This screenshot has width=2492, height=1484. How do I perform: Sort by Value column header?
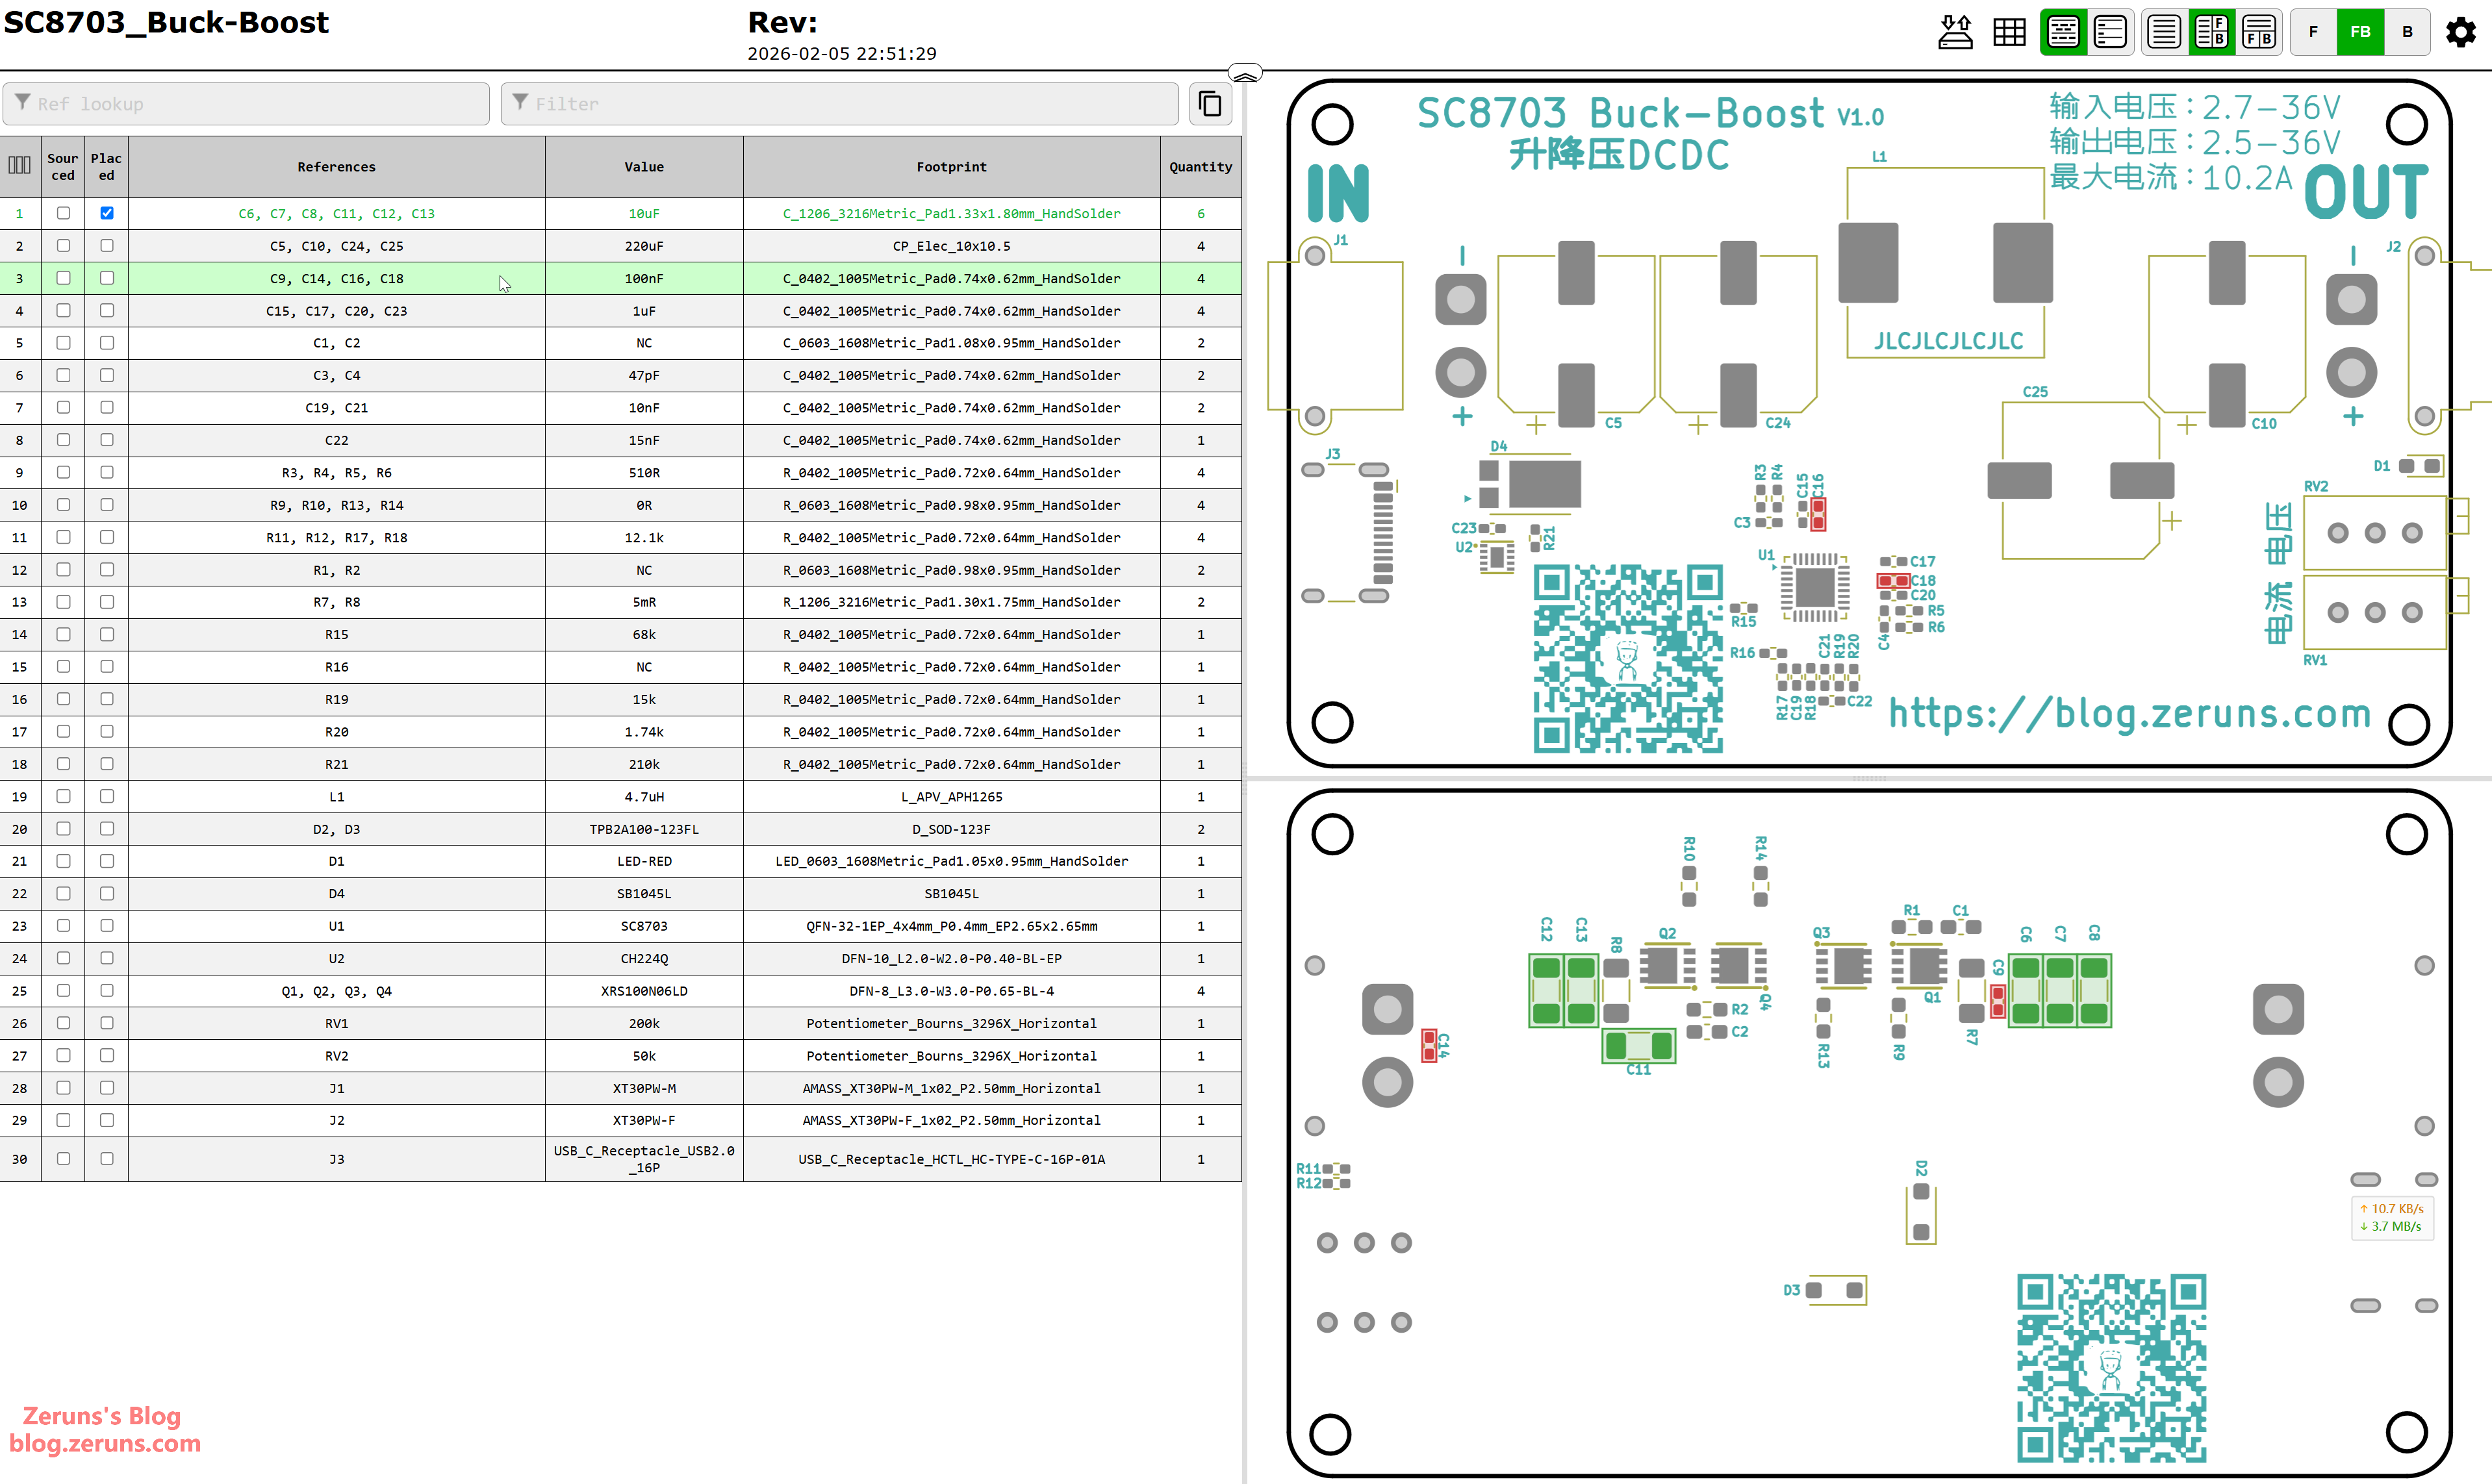click(x=644, y=167)
